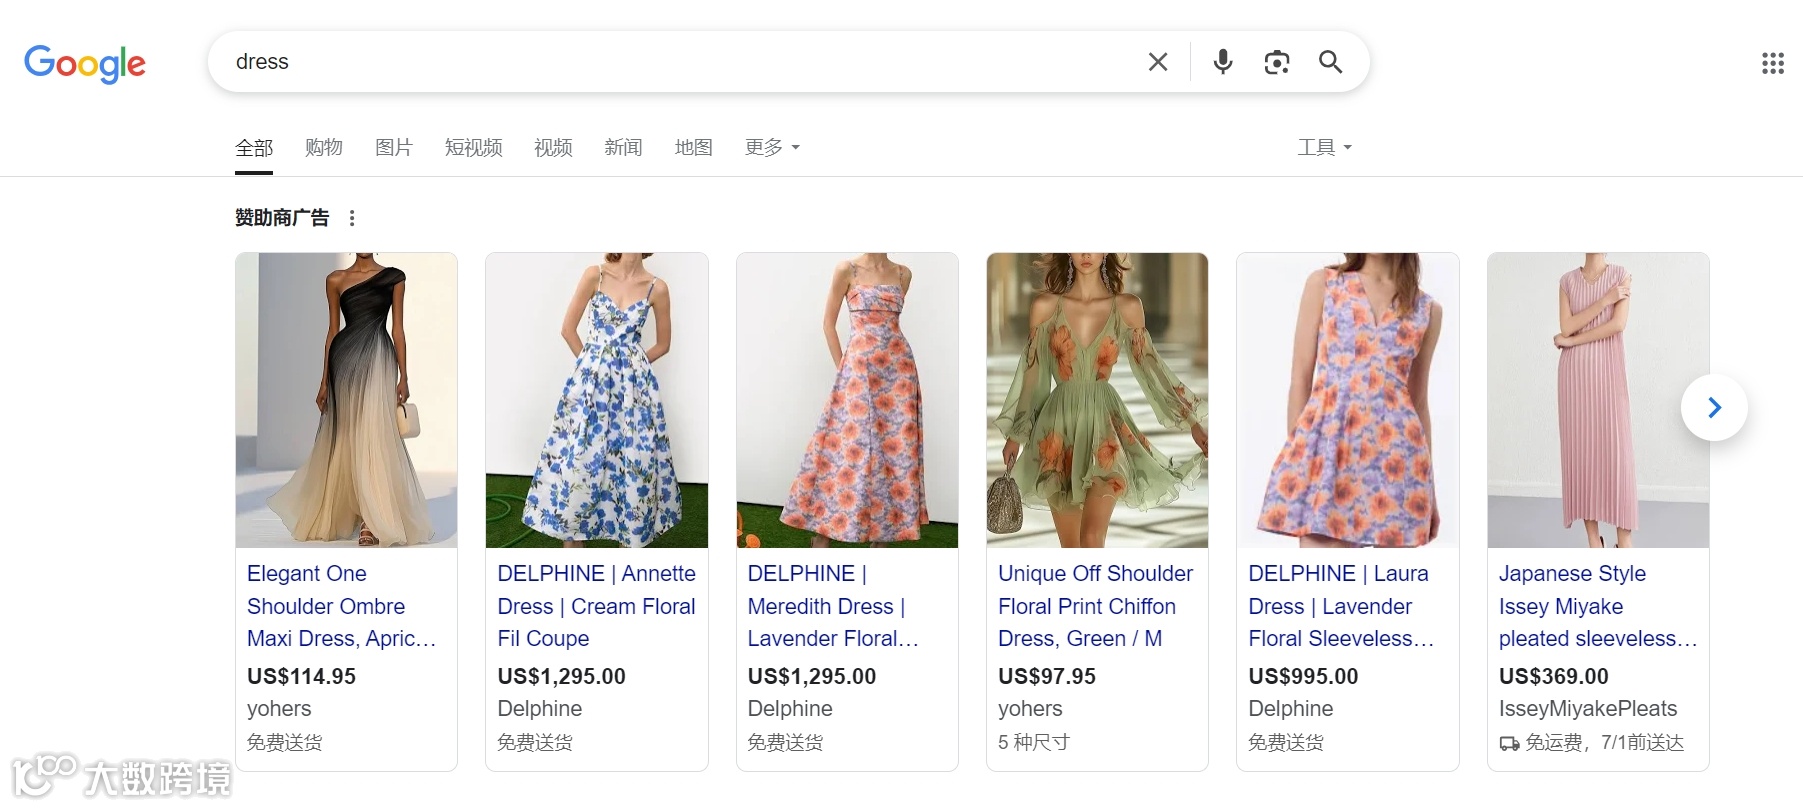Click DELPHINE Laura Dress Lavender link
The image size is (1803, 808).
coord(1341,606)
